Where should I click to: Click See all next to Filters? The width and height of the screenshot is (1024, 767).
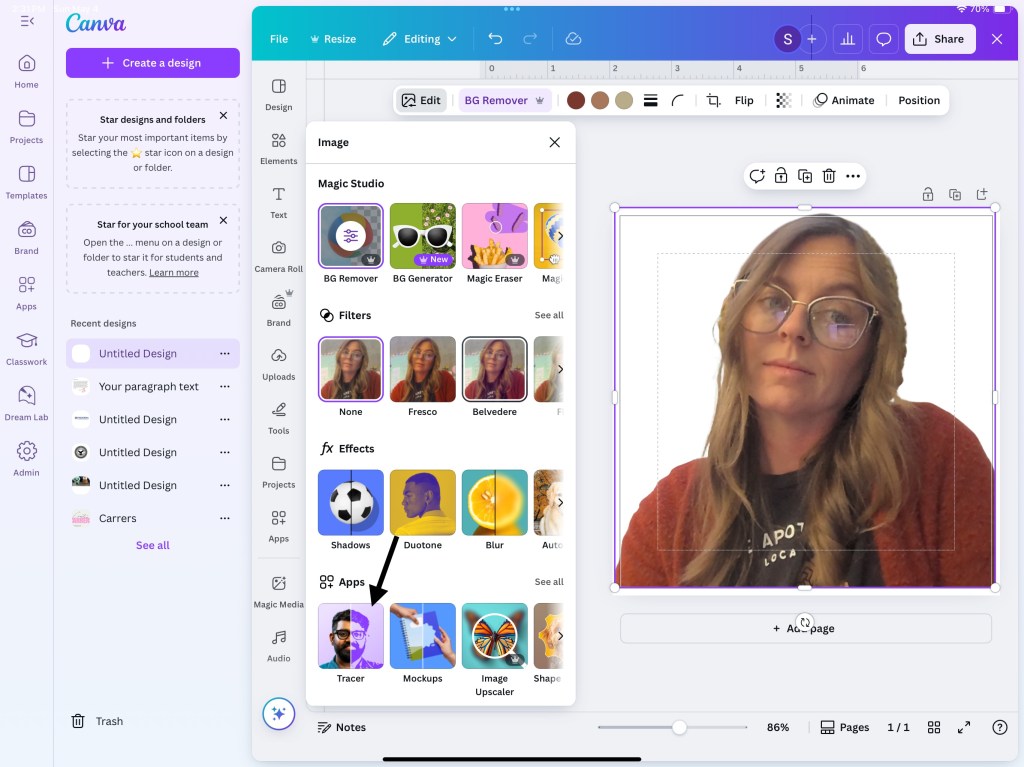[548, 315]
